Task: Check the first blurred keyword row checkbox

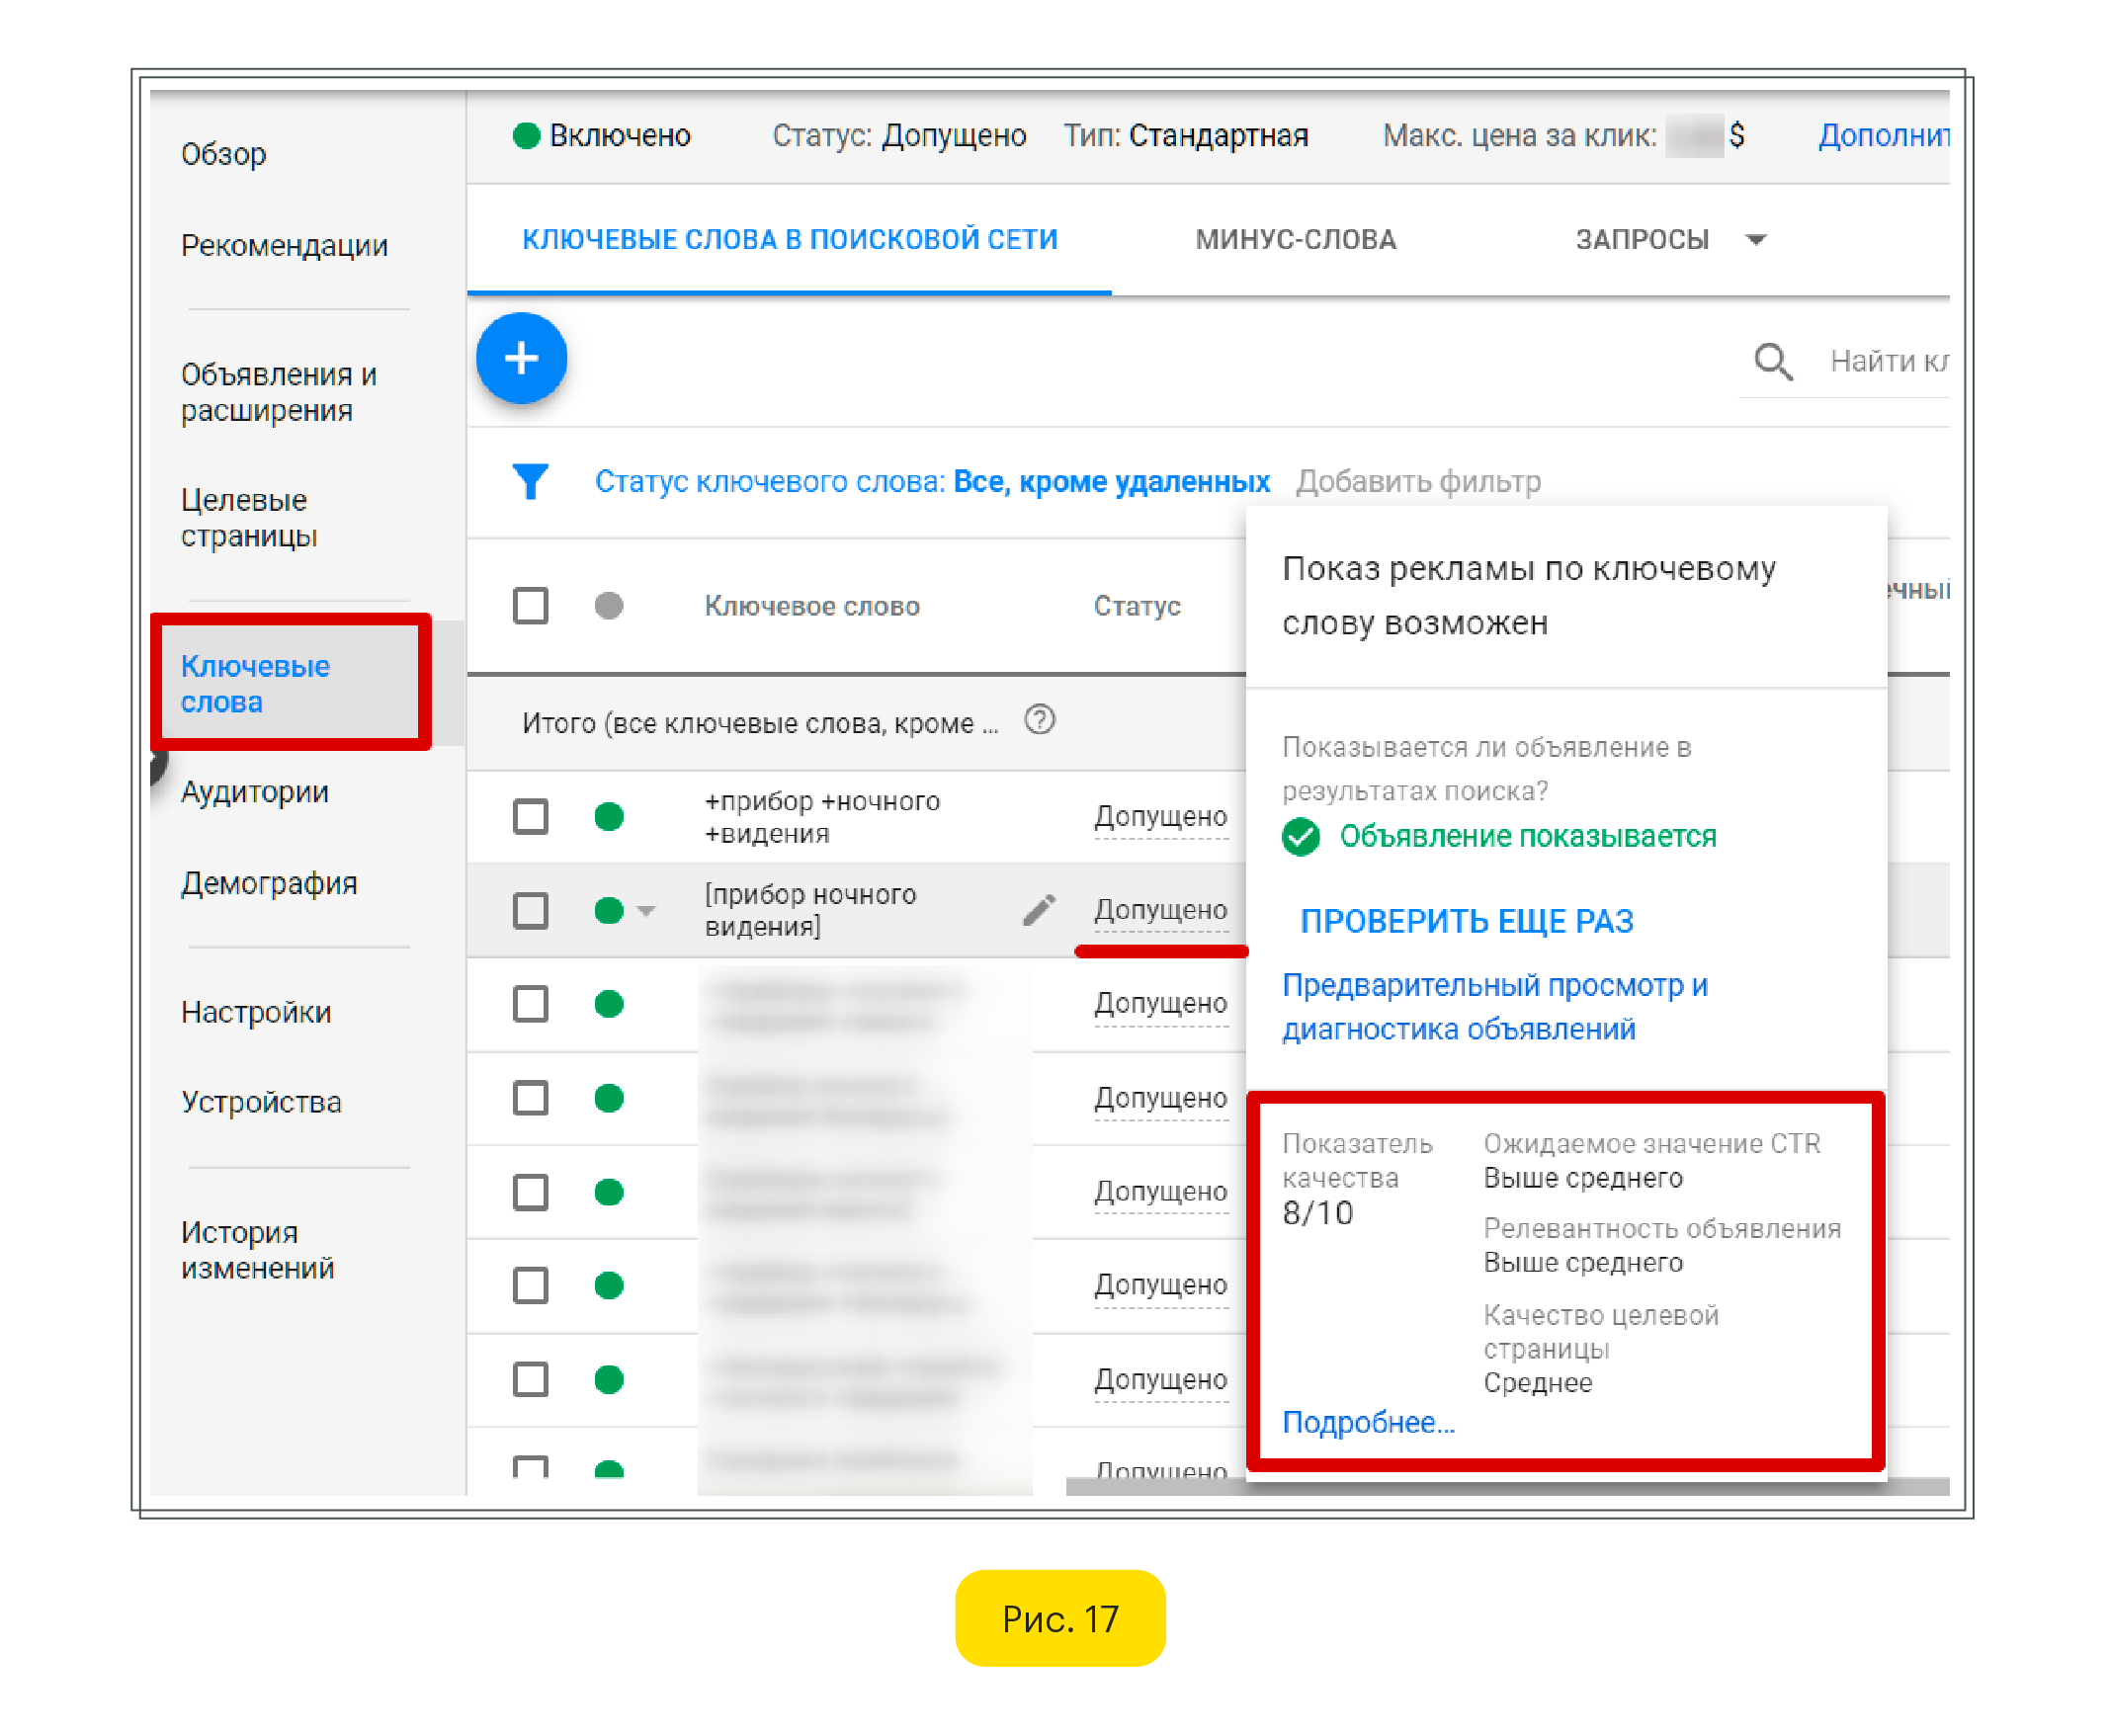Action: click(x=530, y=1003)
